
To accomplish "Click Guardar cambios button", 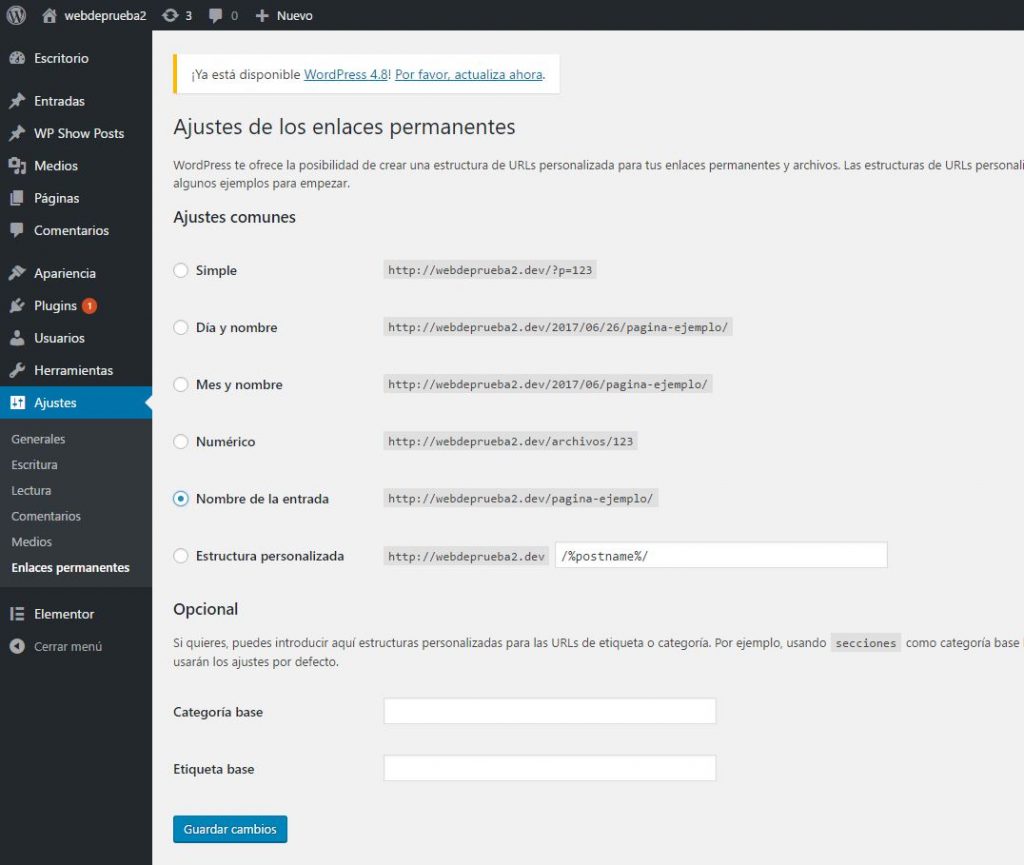I will [230, 829].
